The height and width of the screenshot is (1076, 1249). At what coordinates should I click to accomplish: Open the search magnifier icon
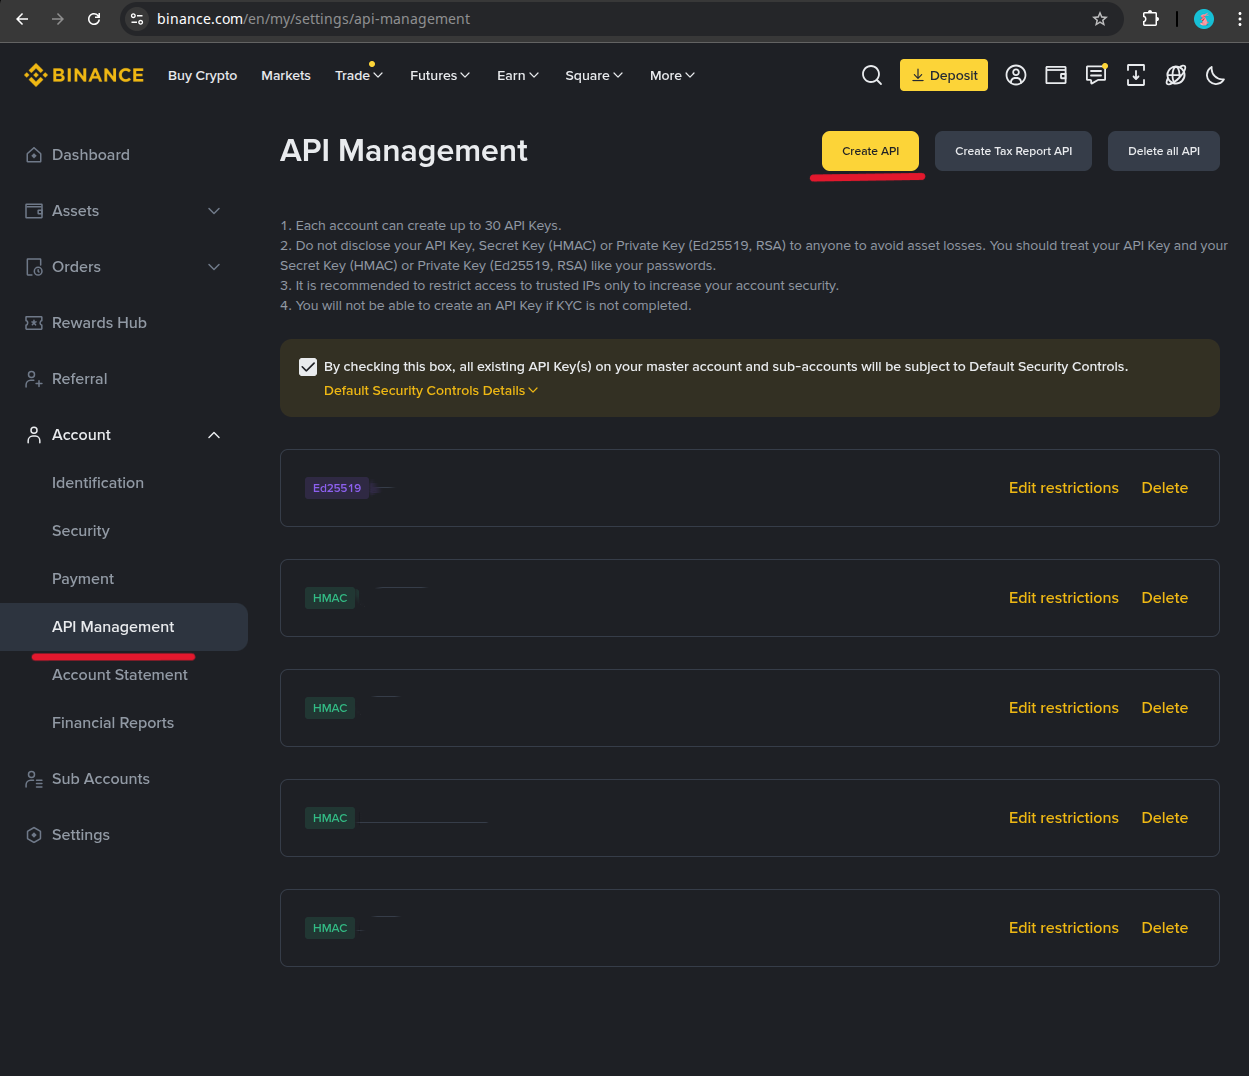[x=872, y=75]
